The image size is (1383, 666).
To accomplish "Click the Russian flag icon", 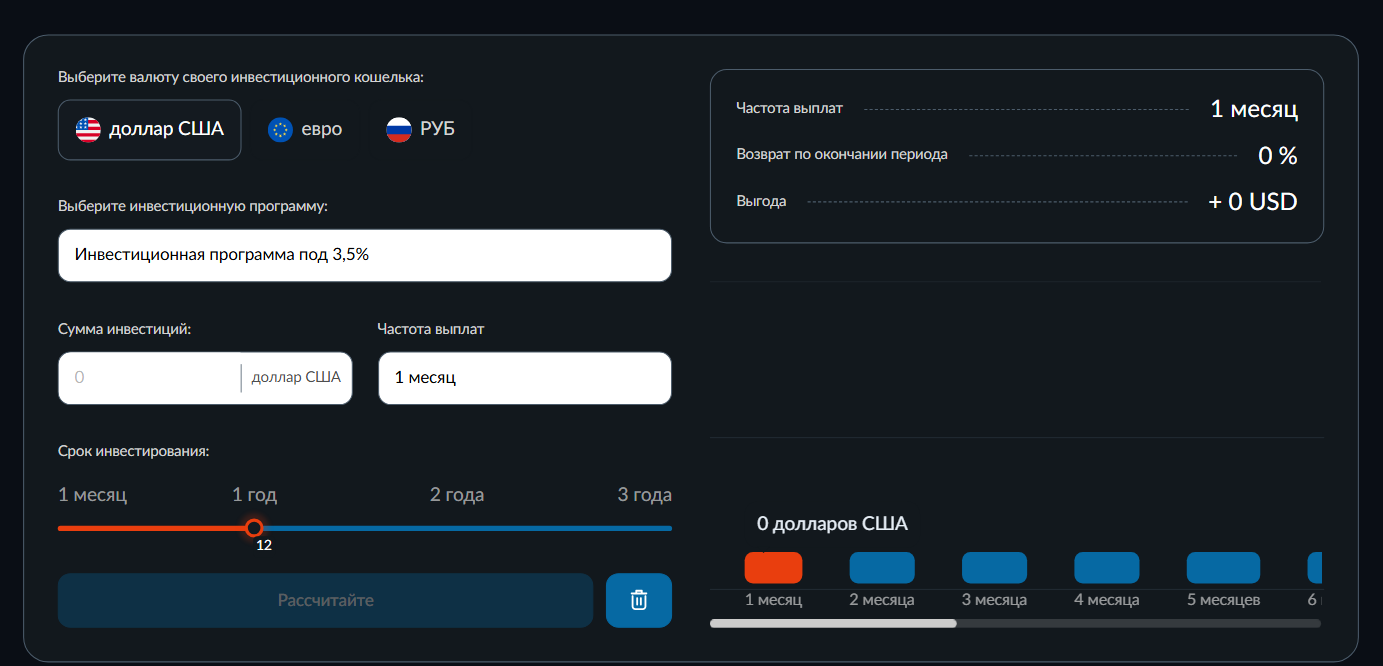I will [399, 130].
